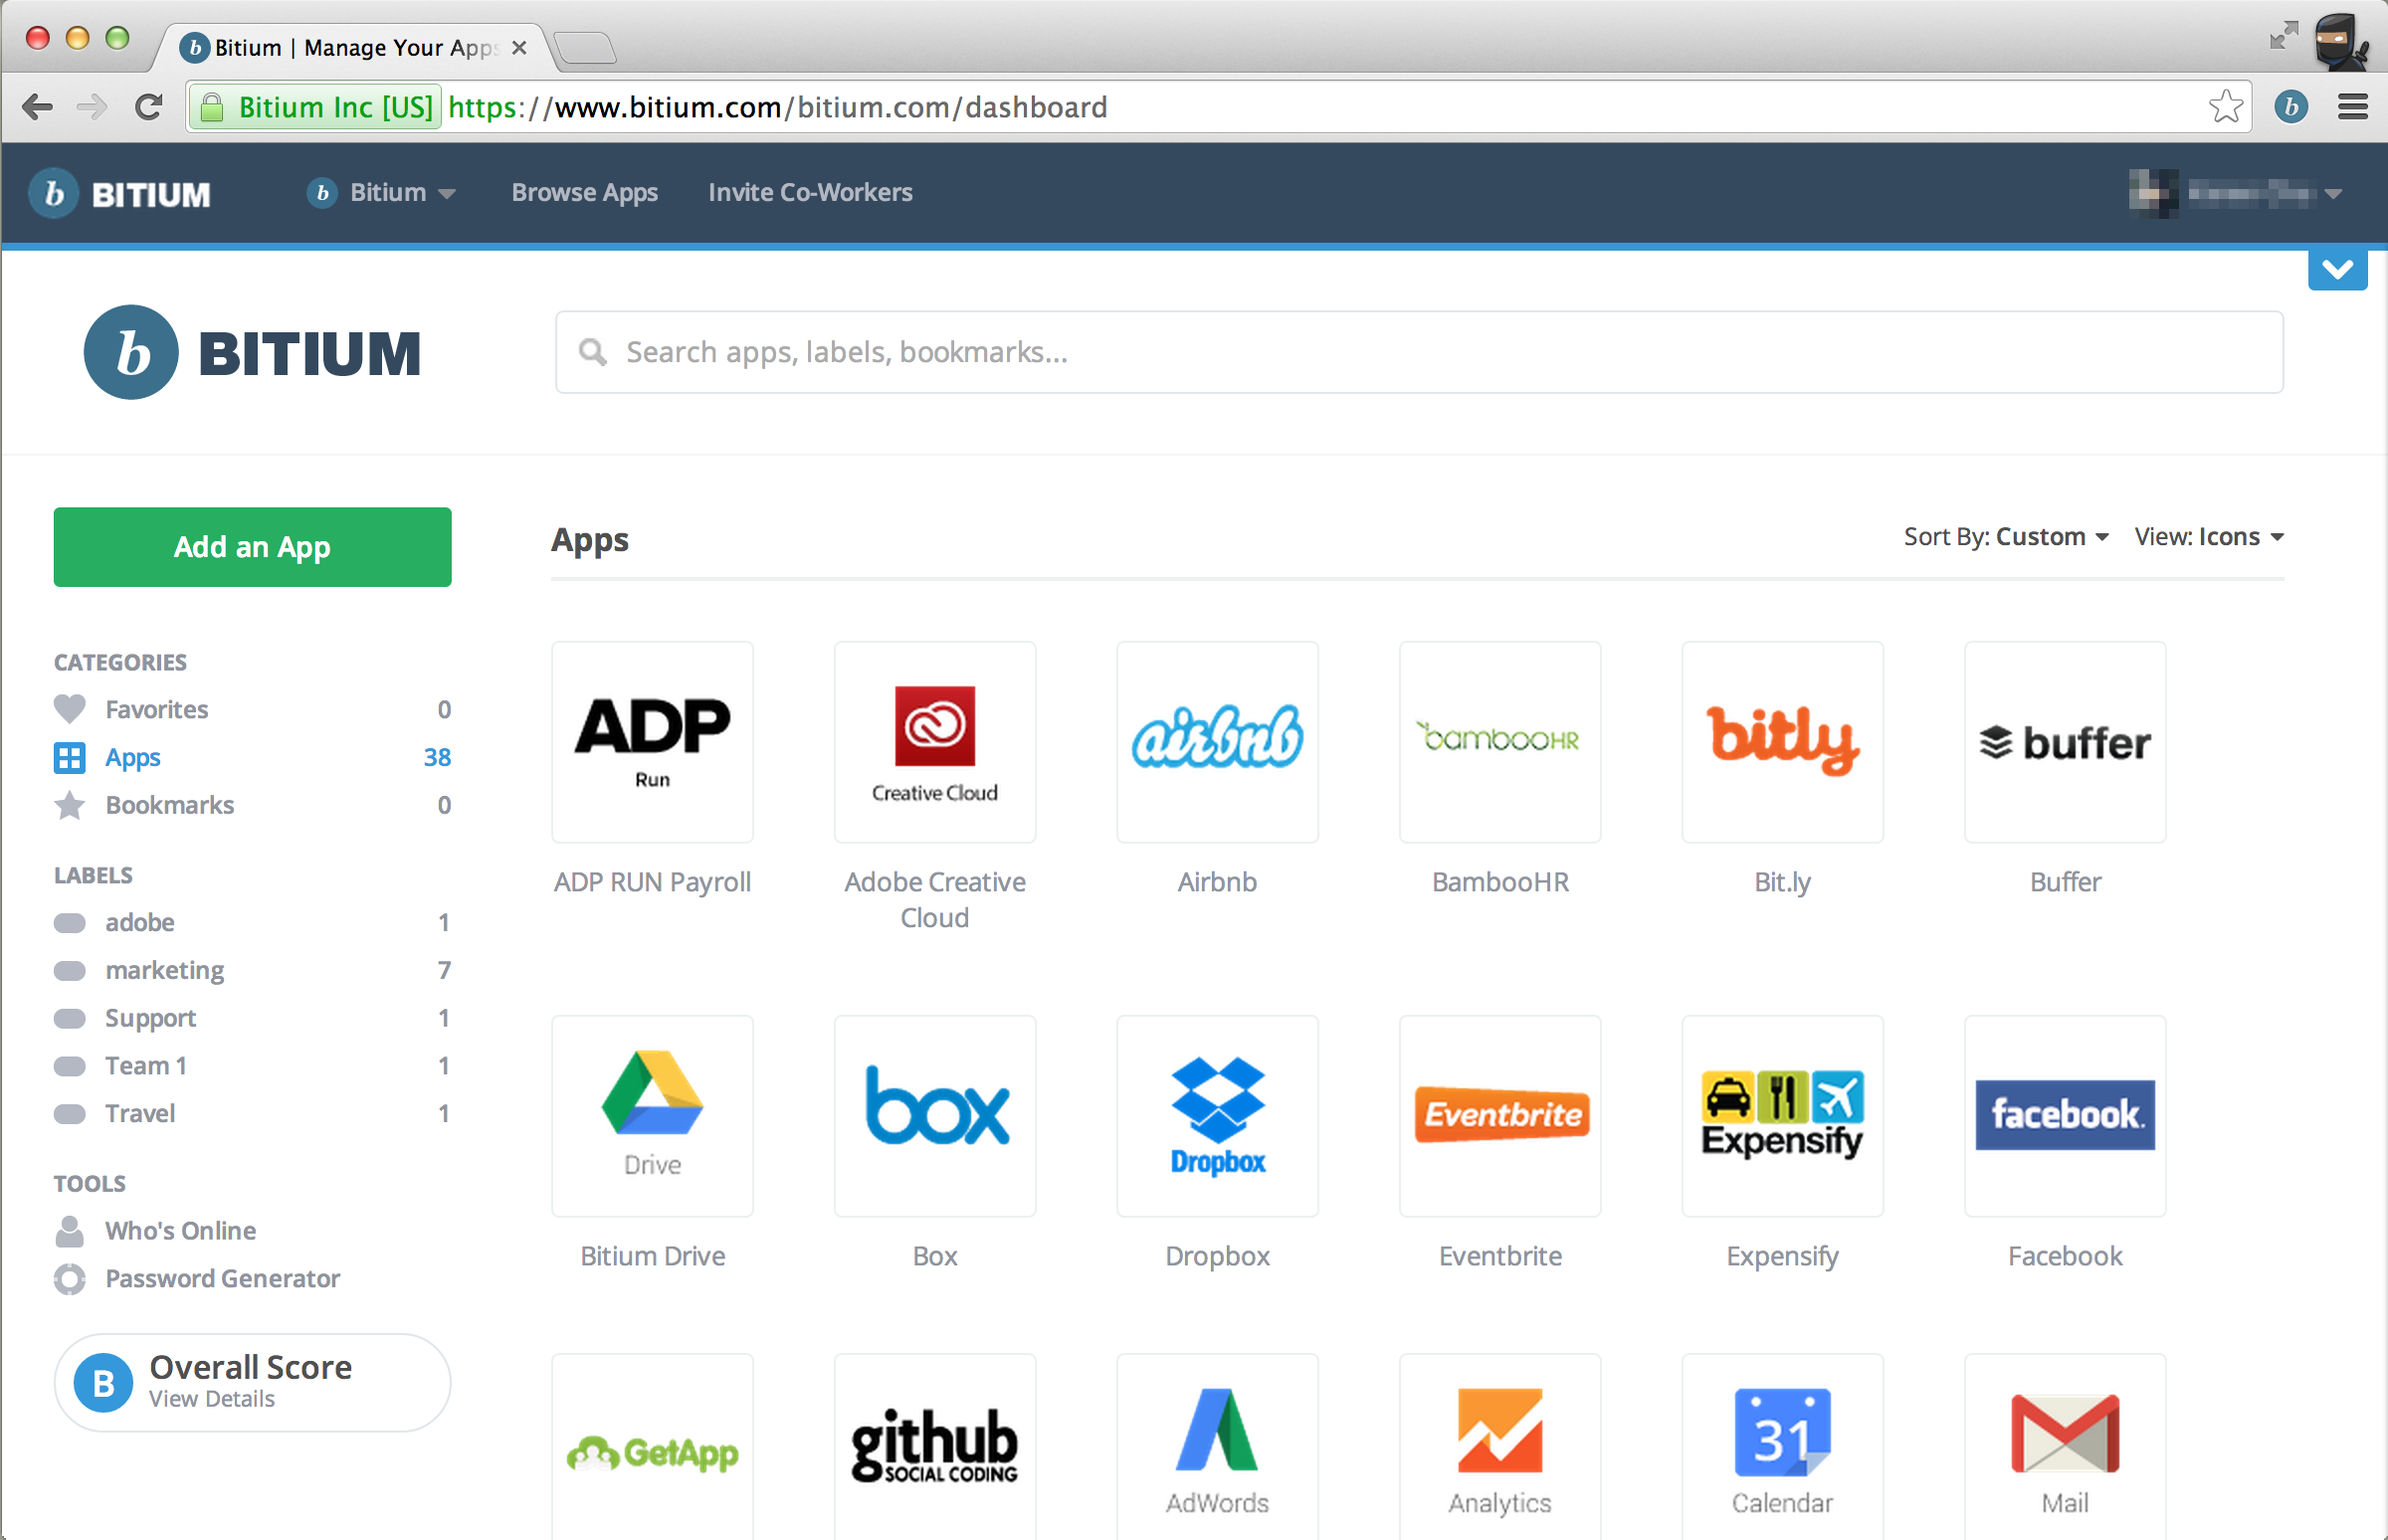The height and width of the screenshot is (1540, 2388).
Task: Expand the Sort By Custom dropdown
Action: click(x=2005, y=537)
